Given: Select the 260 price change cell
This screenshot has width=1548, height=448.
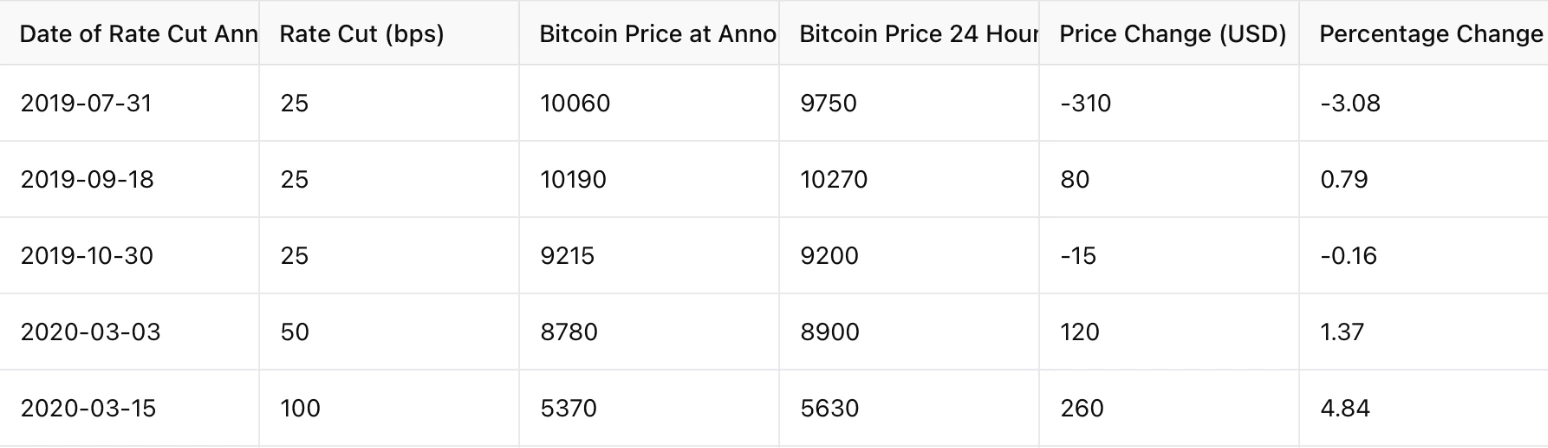Looking at the screenshot, I should click(x=1169, y=408).
